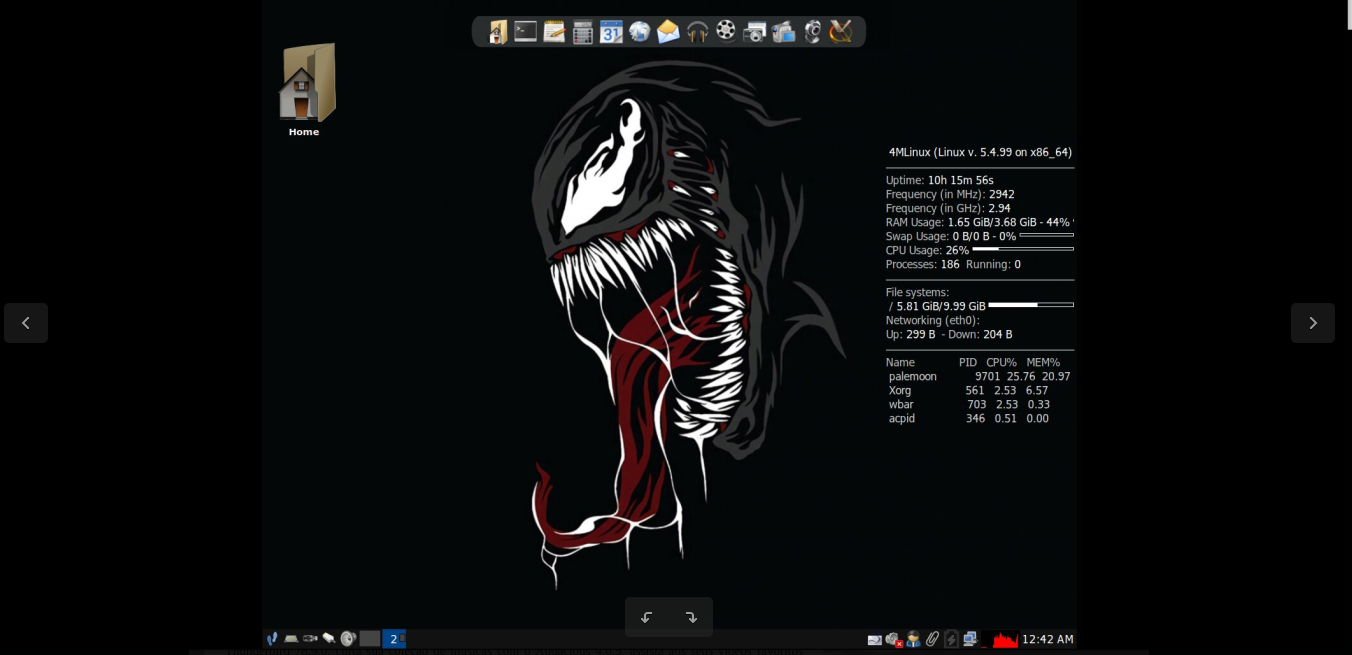Click the muted speaker icon in the tray
1352x655 pixels.
click(x=894, y=640)
